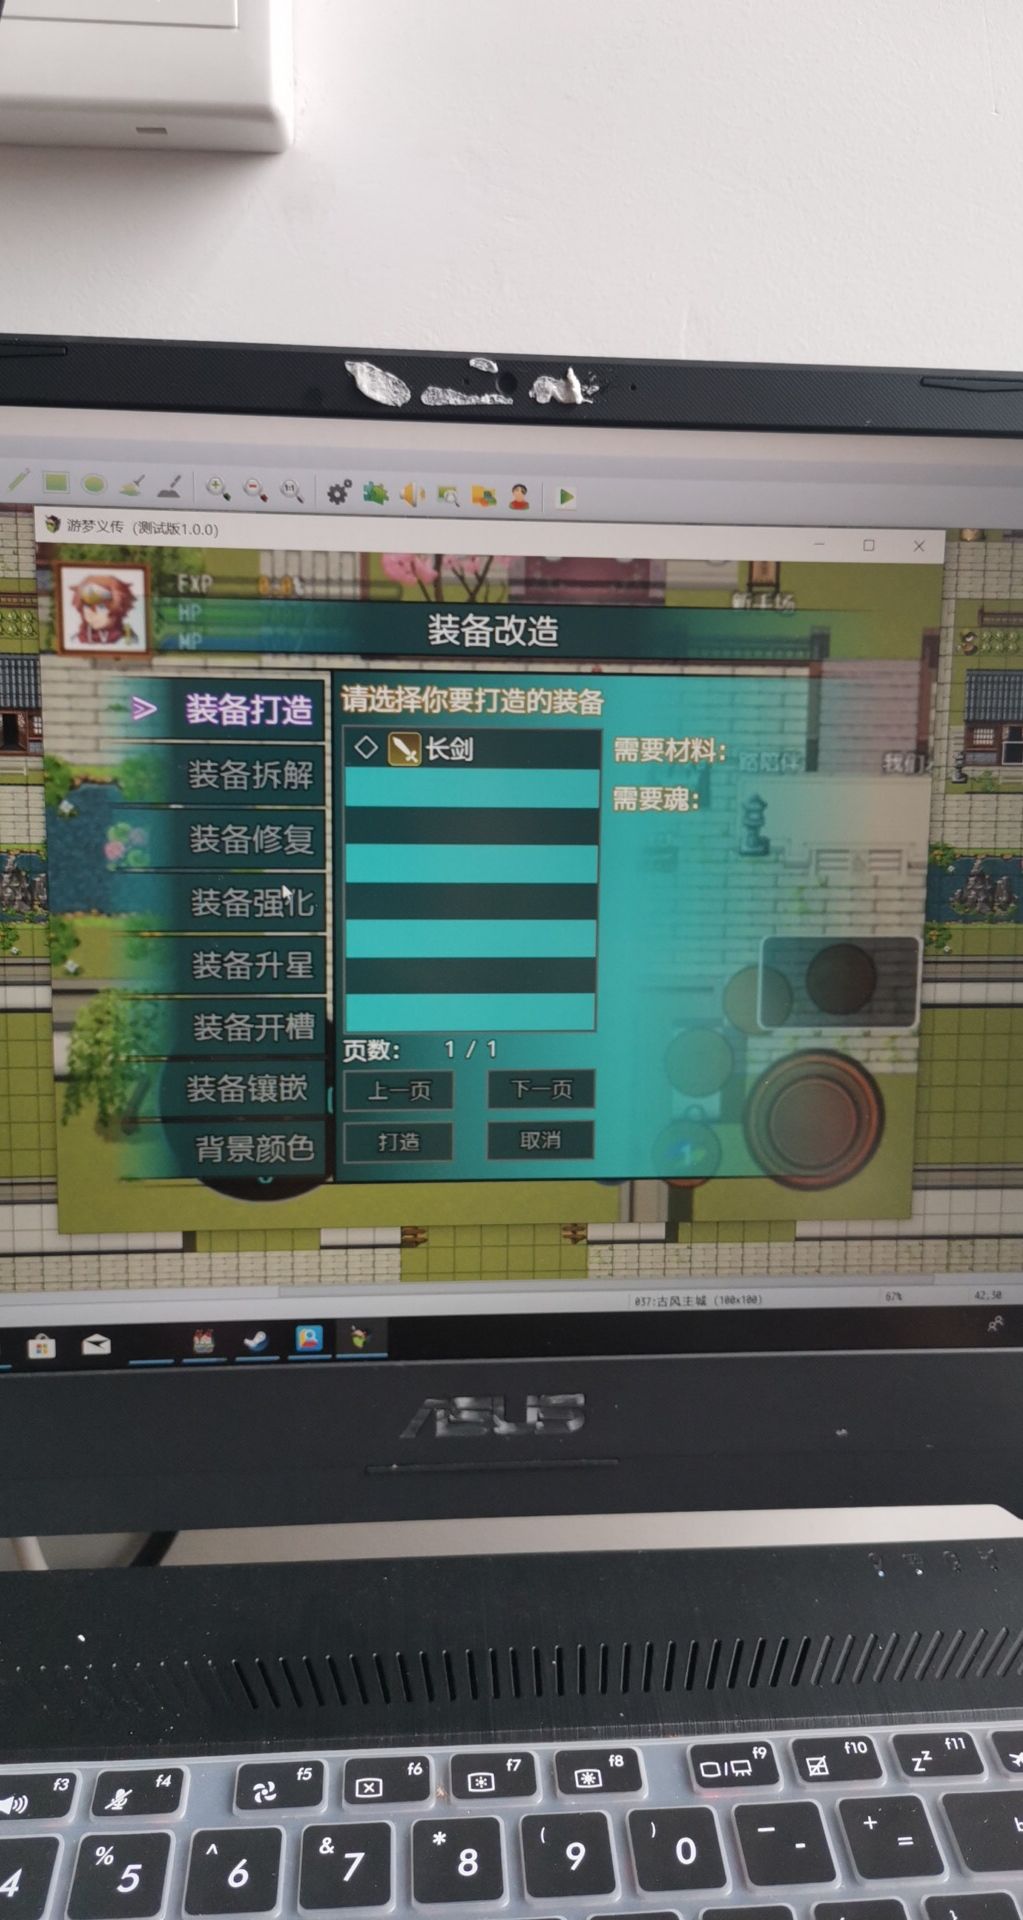
Task: Click the 装备改造 header title
Action: [x=493, y=631]
